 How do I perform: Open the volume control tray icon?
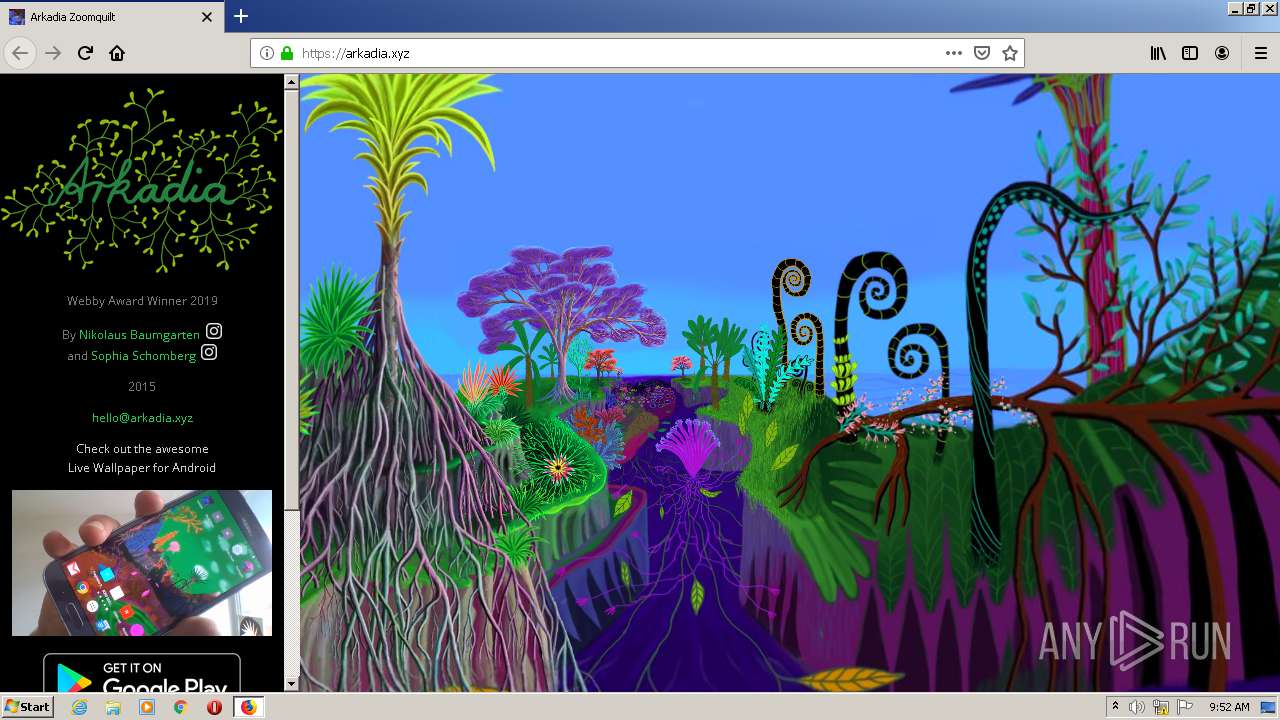click(x=1137, y=707)
